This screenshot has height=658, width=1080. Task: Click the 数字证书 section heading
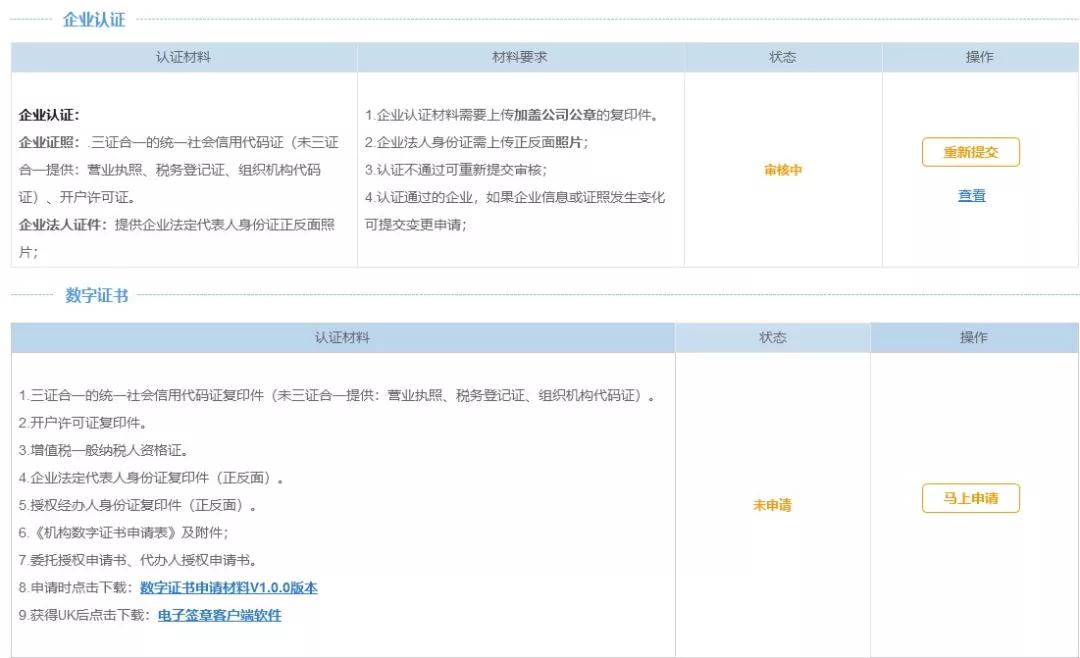coord(96,296)
